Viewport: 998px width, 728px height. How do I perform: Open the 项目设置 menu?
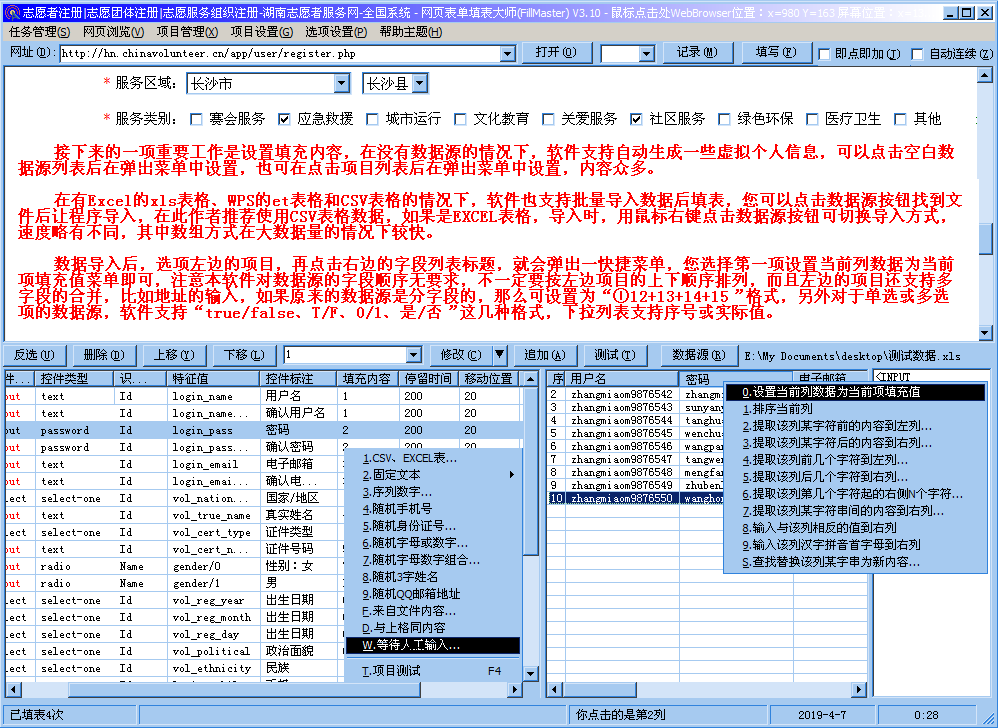coord(262,32)
